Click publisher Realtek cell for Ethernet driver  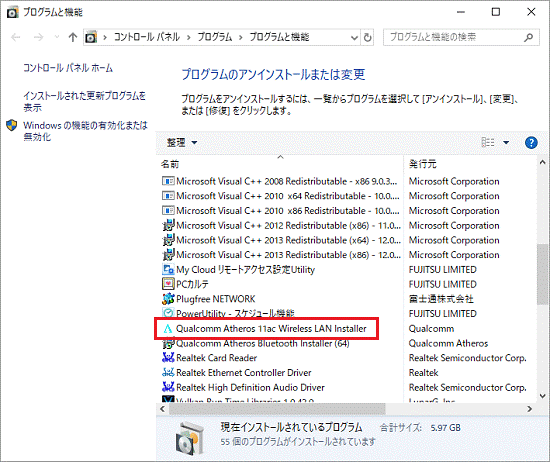(x=423, y=373)
